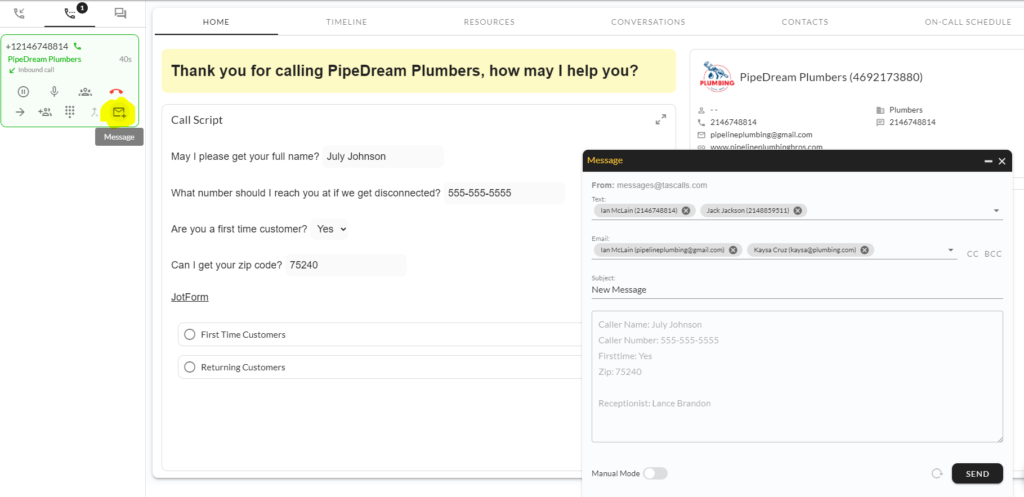Click the callback number field 555-555-5555
Viewport: 1024px width, 497px height.
pyautogui.click(x=504, y=193)
